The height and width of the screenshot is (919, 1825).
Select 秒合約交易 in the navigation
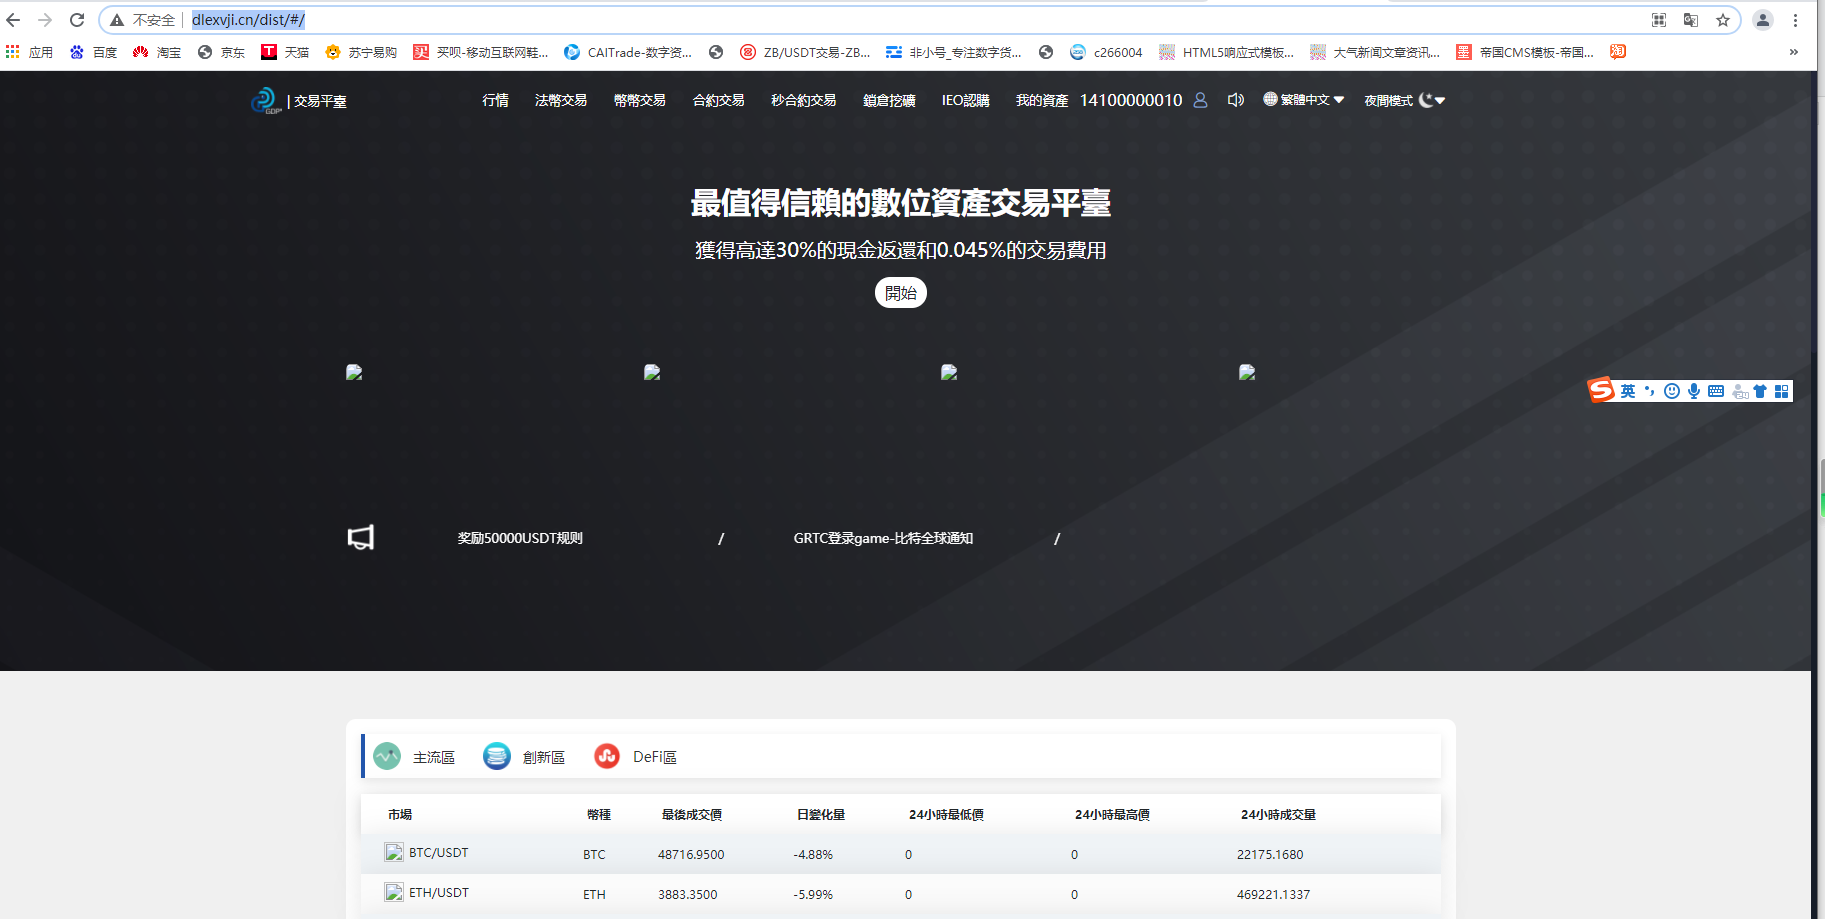pyautogui.click(x=802, y=99)
